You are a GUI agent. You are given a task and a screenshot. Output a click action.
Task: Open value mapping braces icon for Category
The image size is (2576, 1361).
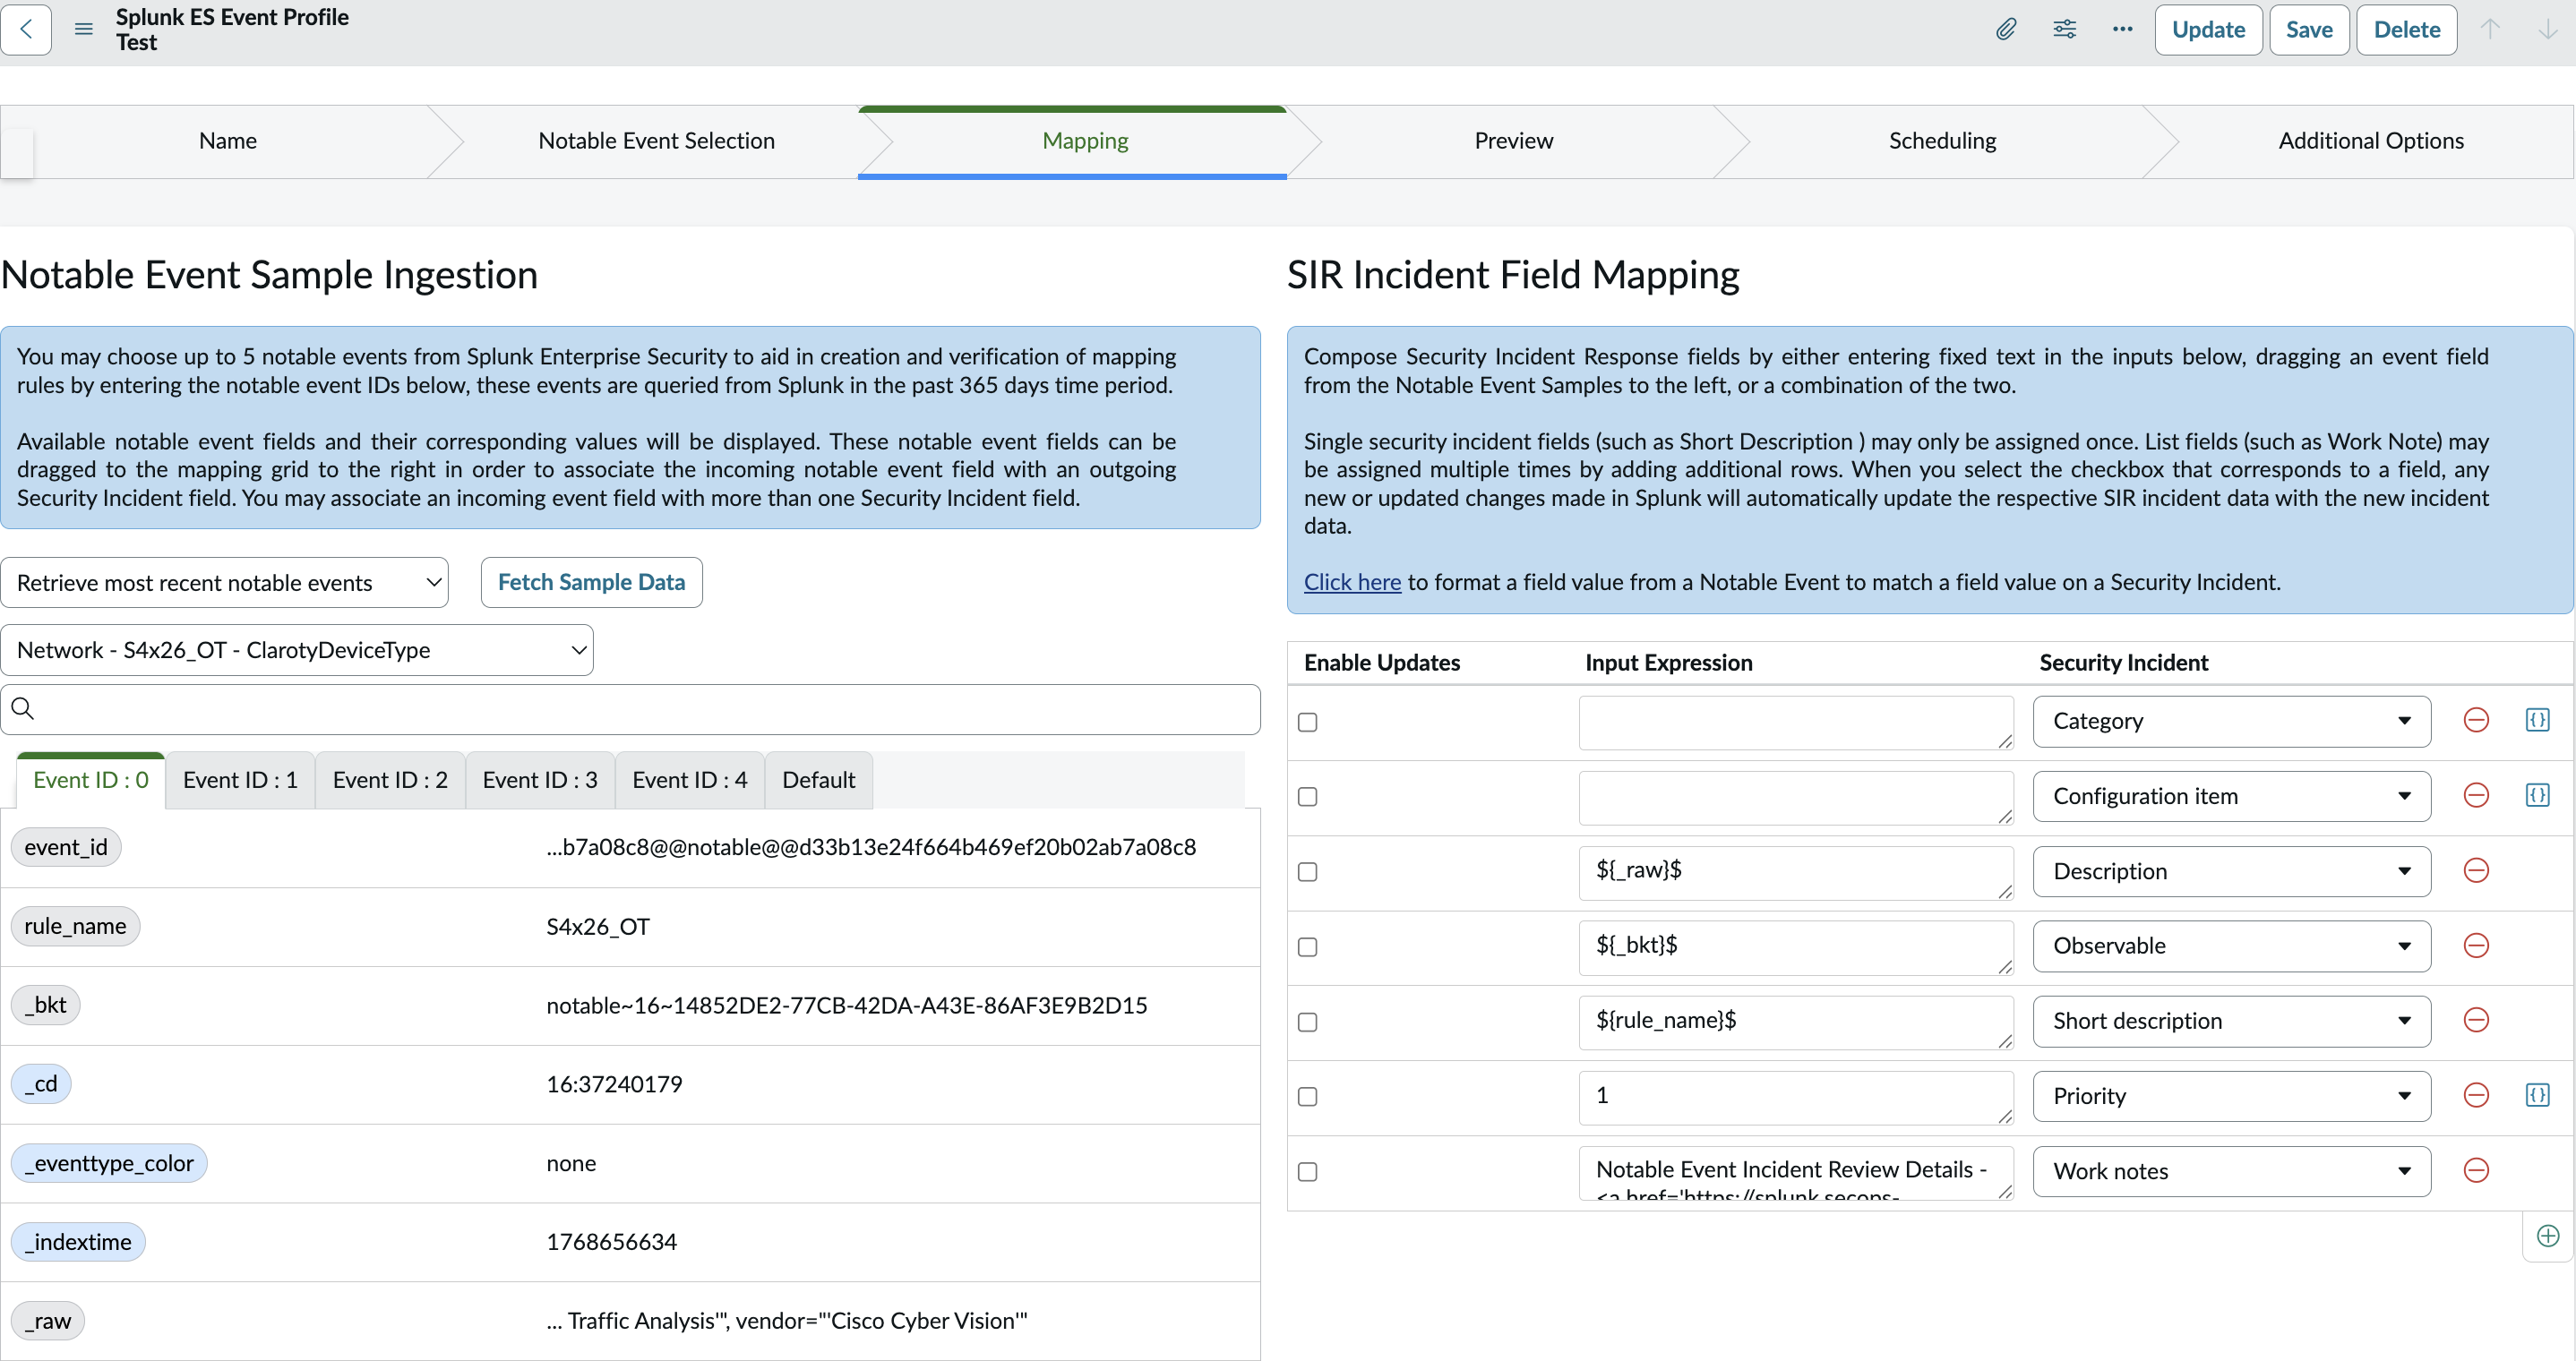click(2537, 720)
